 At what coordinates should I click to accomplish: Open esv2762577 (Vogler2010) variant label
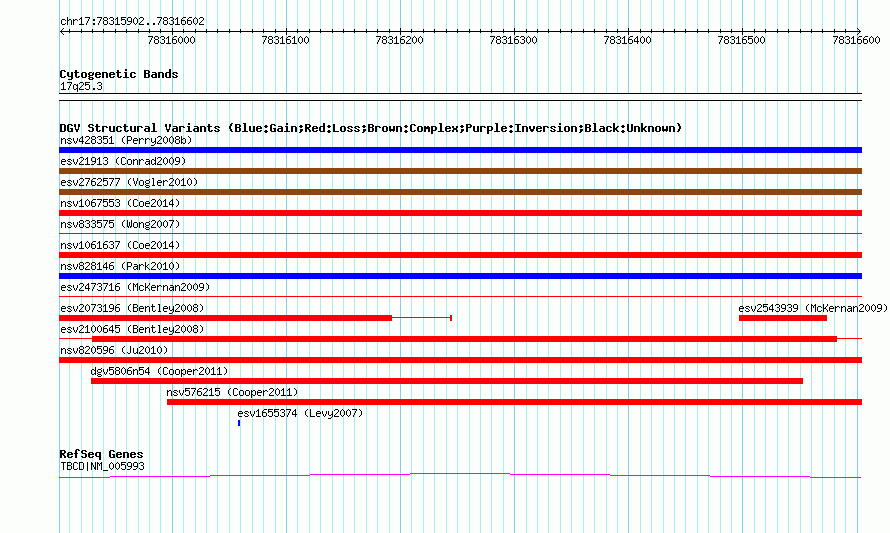129,182
